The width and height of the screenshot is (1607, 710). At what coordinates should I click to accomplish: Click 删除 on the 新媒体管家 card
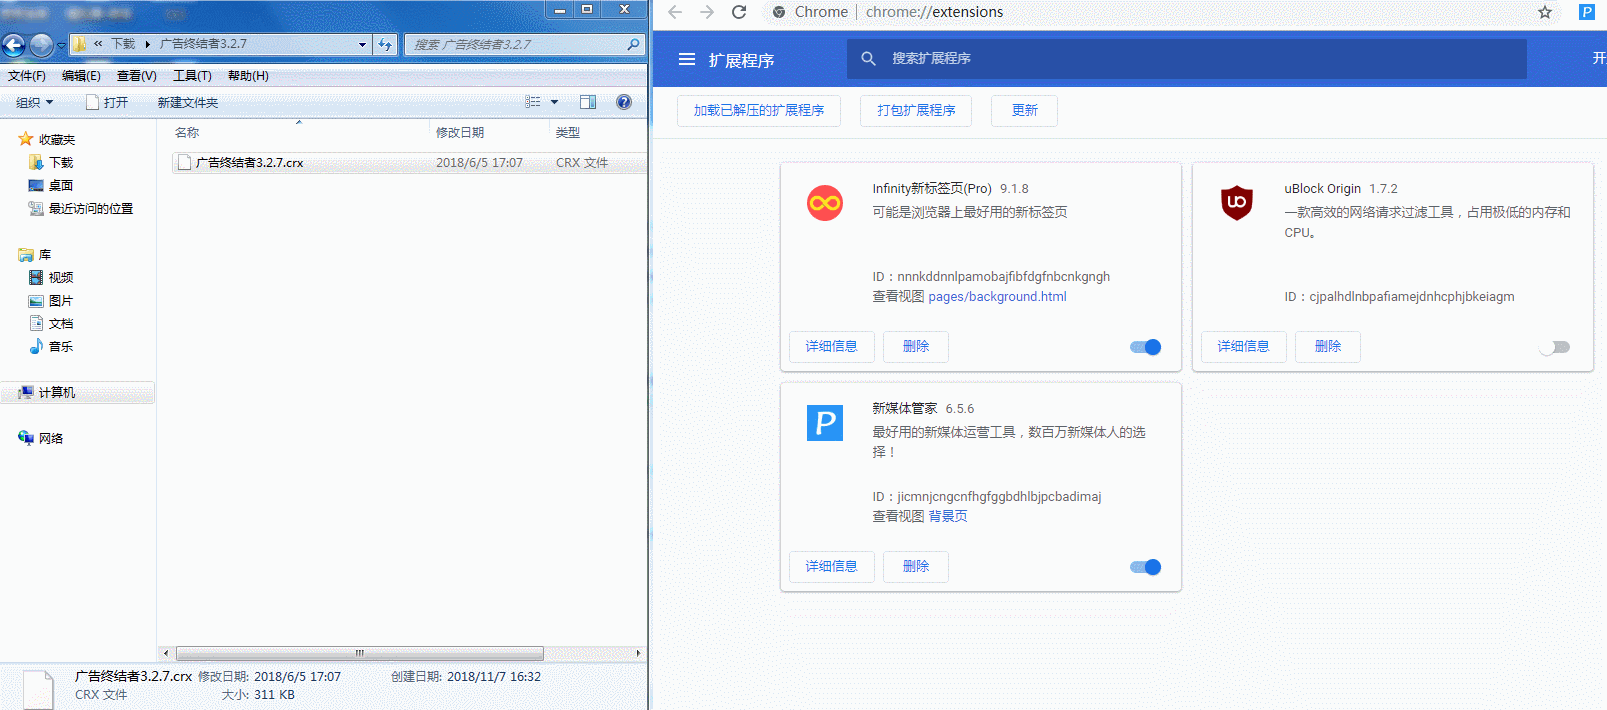click(x=916, y=566)
